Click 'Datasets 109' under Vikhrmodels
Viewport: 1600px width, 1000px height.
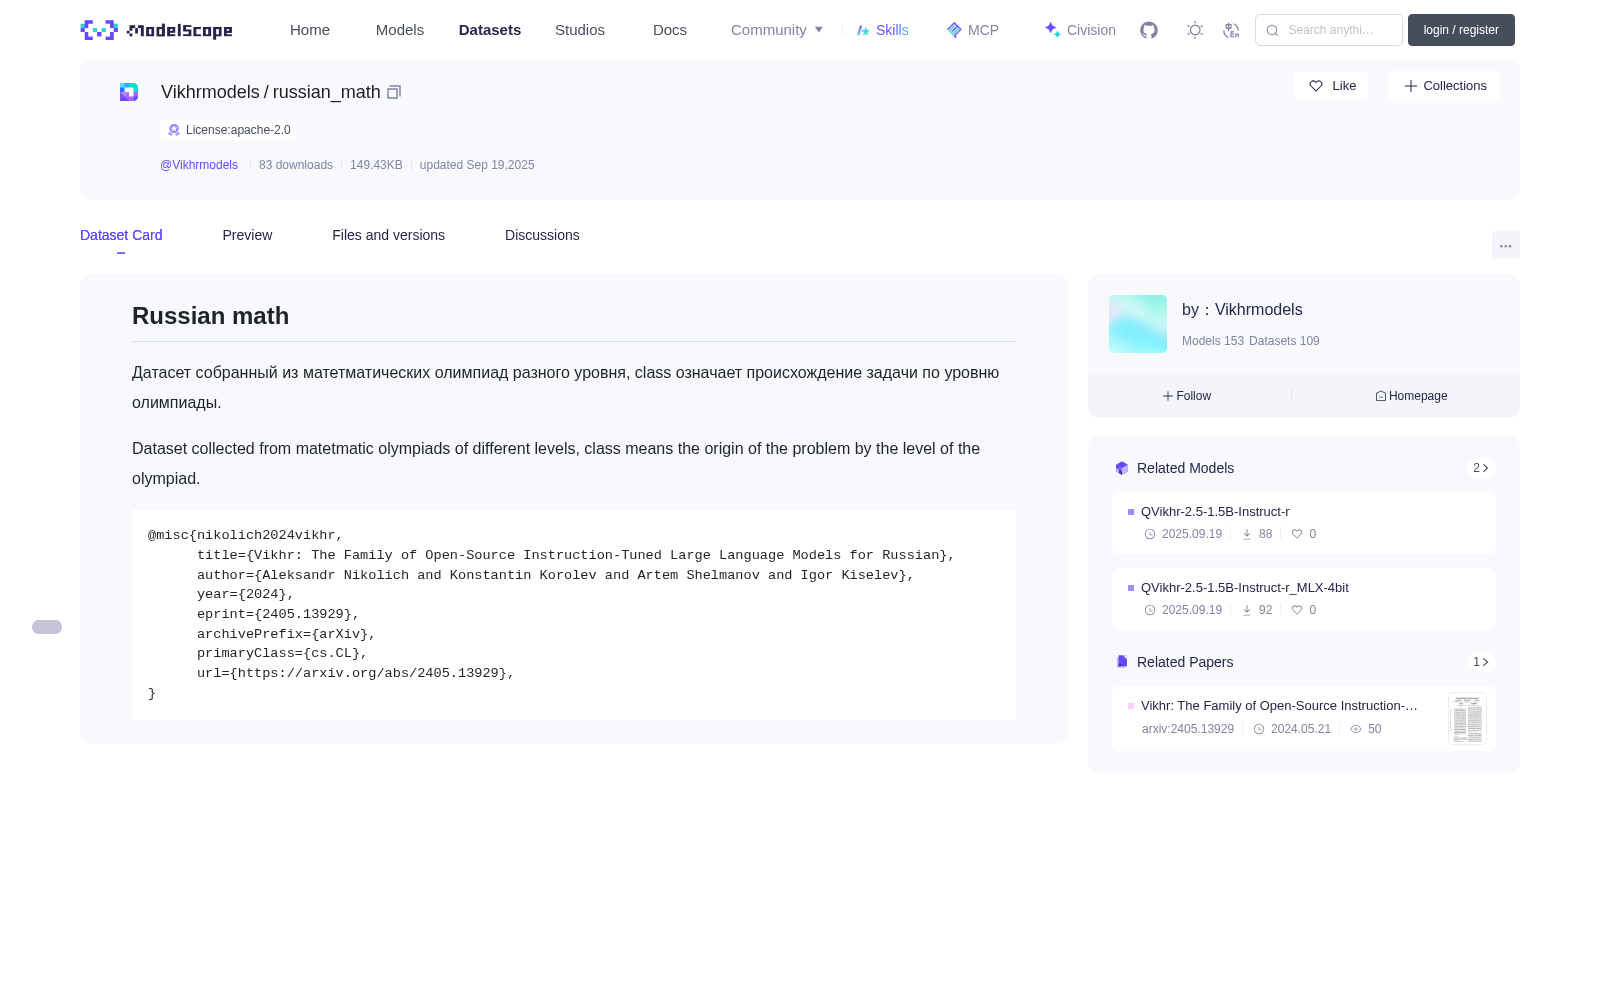click(1284, 341)
